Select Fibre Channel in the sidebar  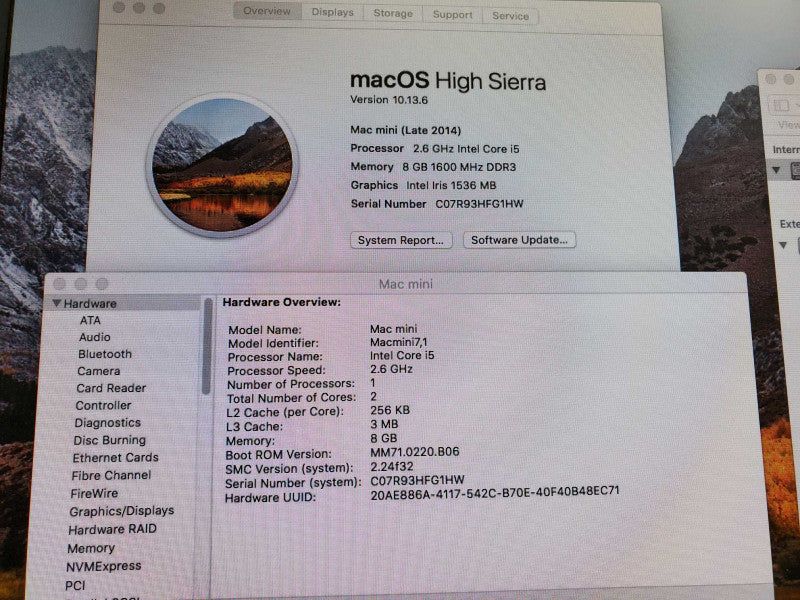[111, 476]
